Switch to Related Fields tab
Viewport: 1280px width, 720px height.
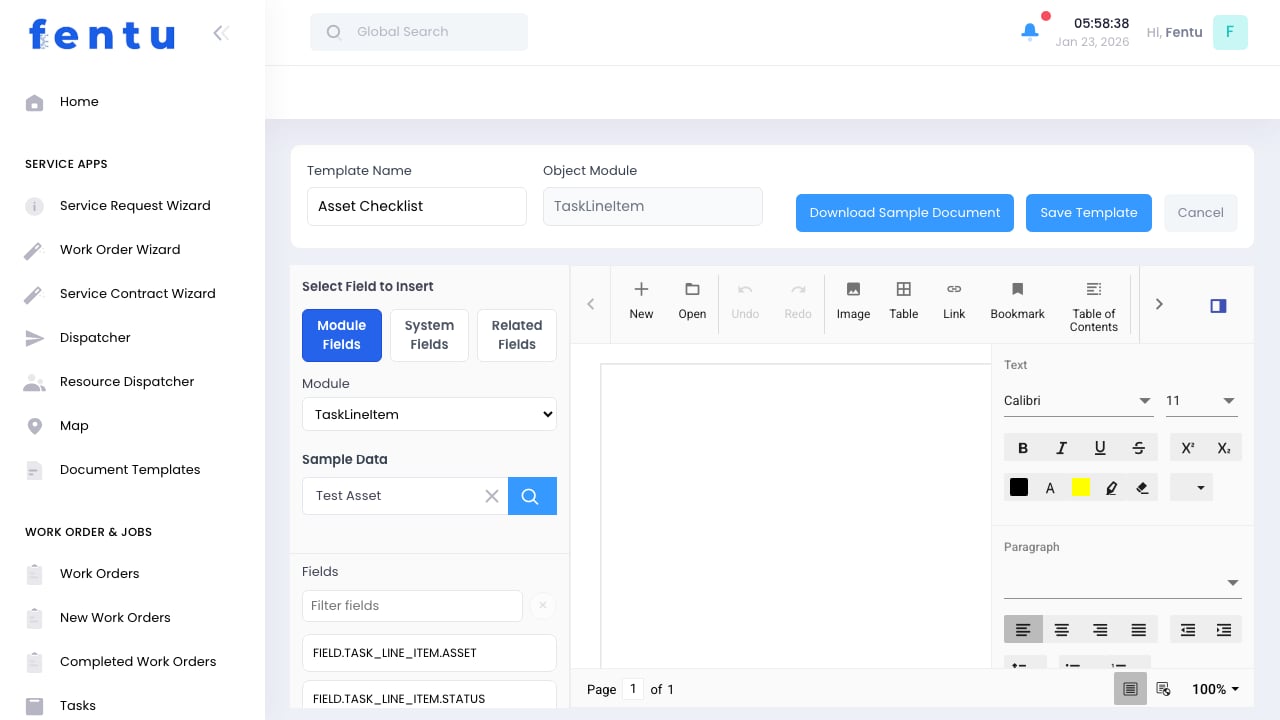click(x=517, y=335)
